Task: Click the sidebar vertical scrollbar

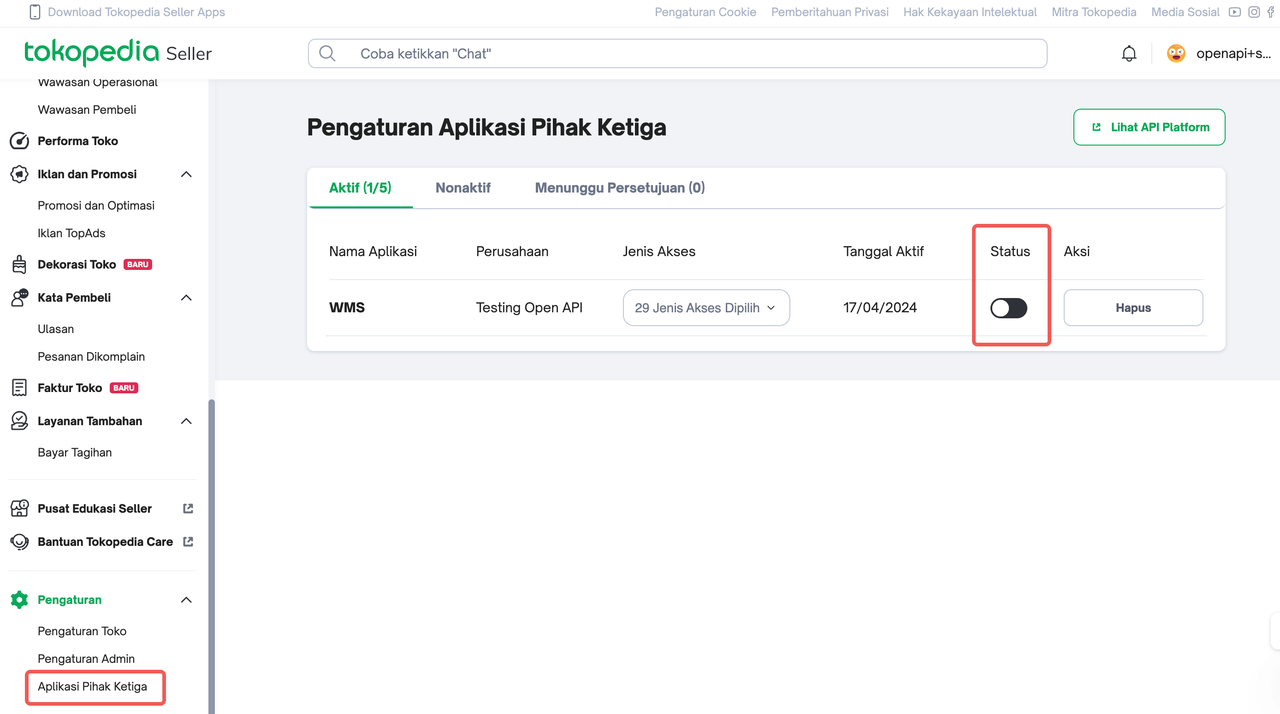Action: pyautogui.click(x=211, y=556)
